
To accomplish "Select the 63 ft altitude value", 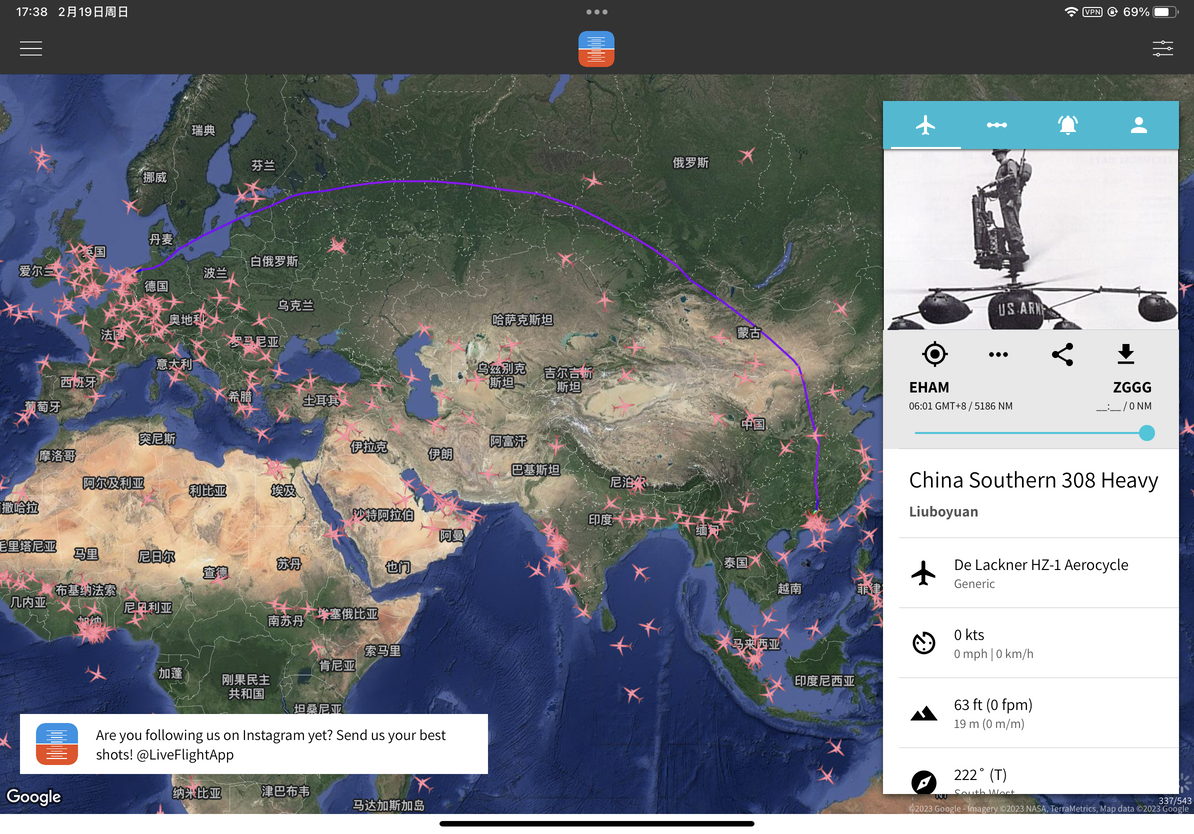I will coord(993,705).
